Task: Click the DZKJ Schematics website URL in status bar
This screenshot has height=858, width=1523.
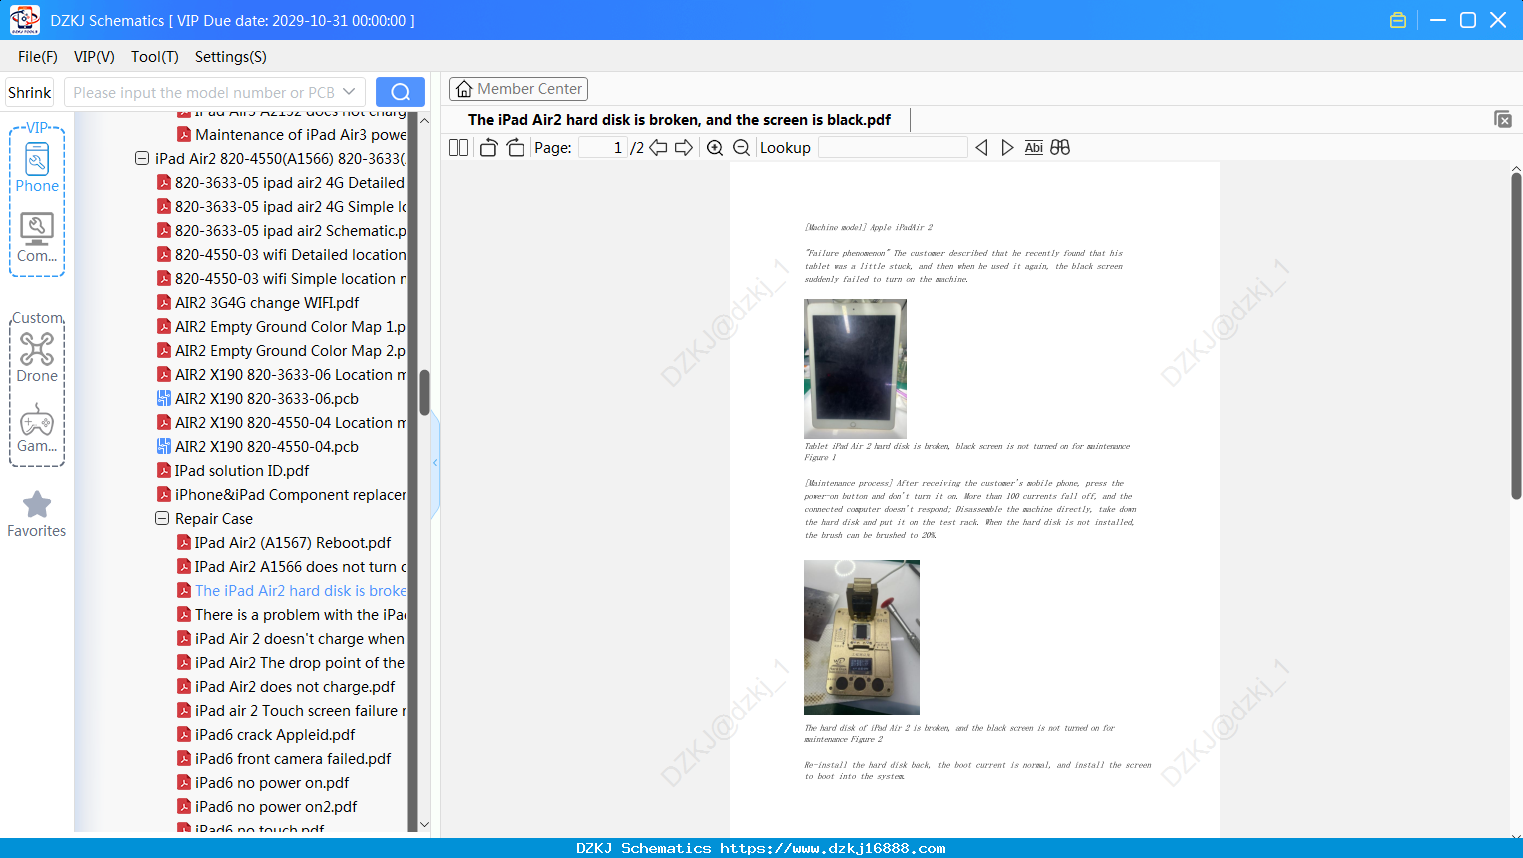Action: pos(832,848)
